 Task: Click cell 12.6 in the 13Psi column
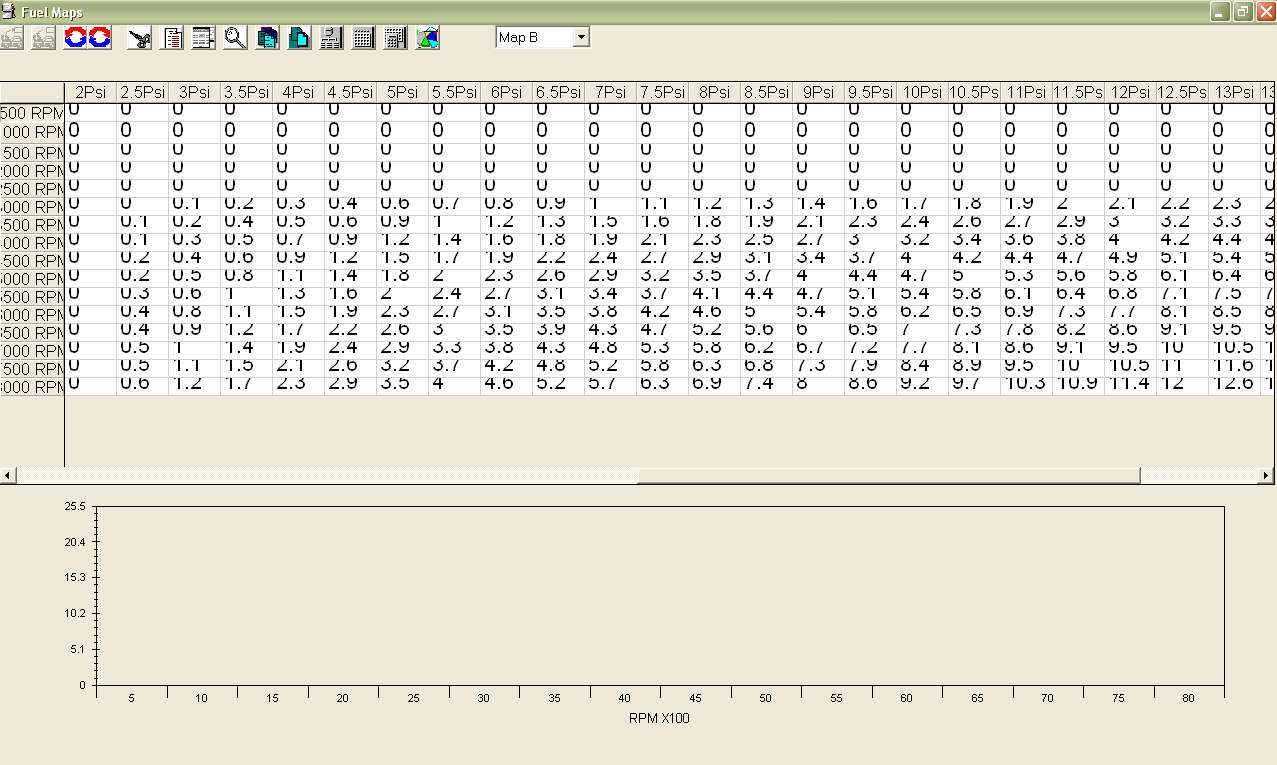click(x=1235, y=385)
